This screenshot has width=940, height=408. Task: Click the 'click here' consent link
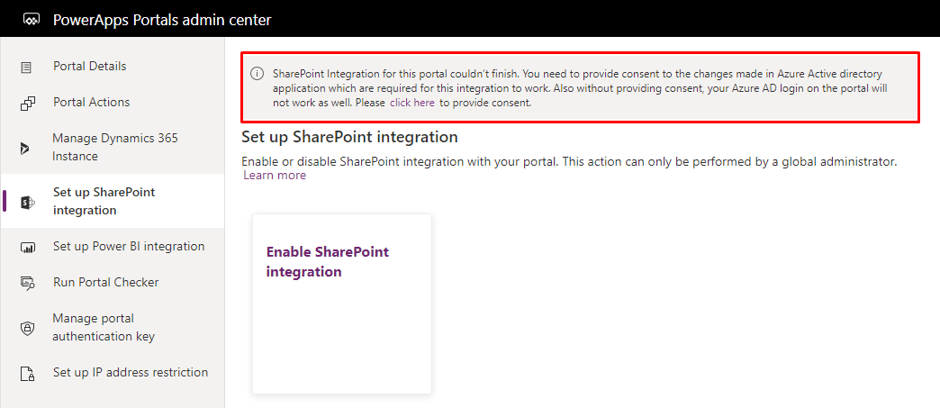click(x=412, y=103)
